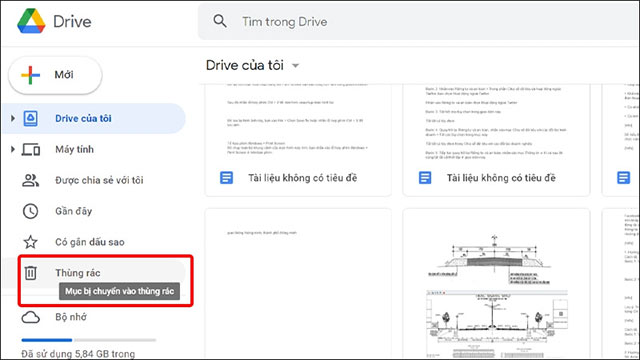
Task: Click first document's title 'Tài liệu không có tiêu đề'
Action: (x=302, y=178)
